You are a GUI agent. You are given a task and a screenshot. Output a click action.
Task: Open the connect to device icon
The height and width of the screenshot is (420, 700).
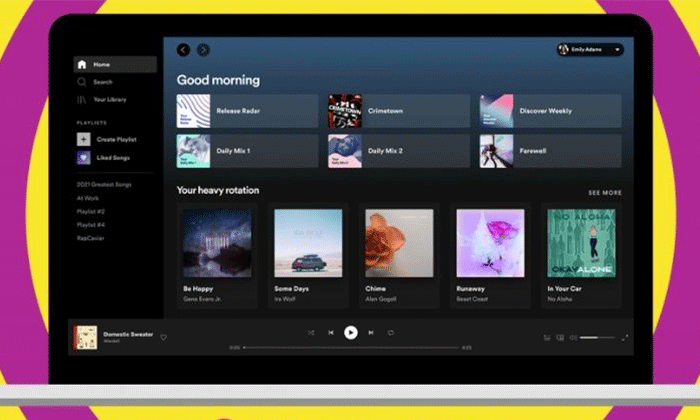[560, 337]
